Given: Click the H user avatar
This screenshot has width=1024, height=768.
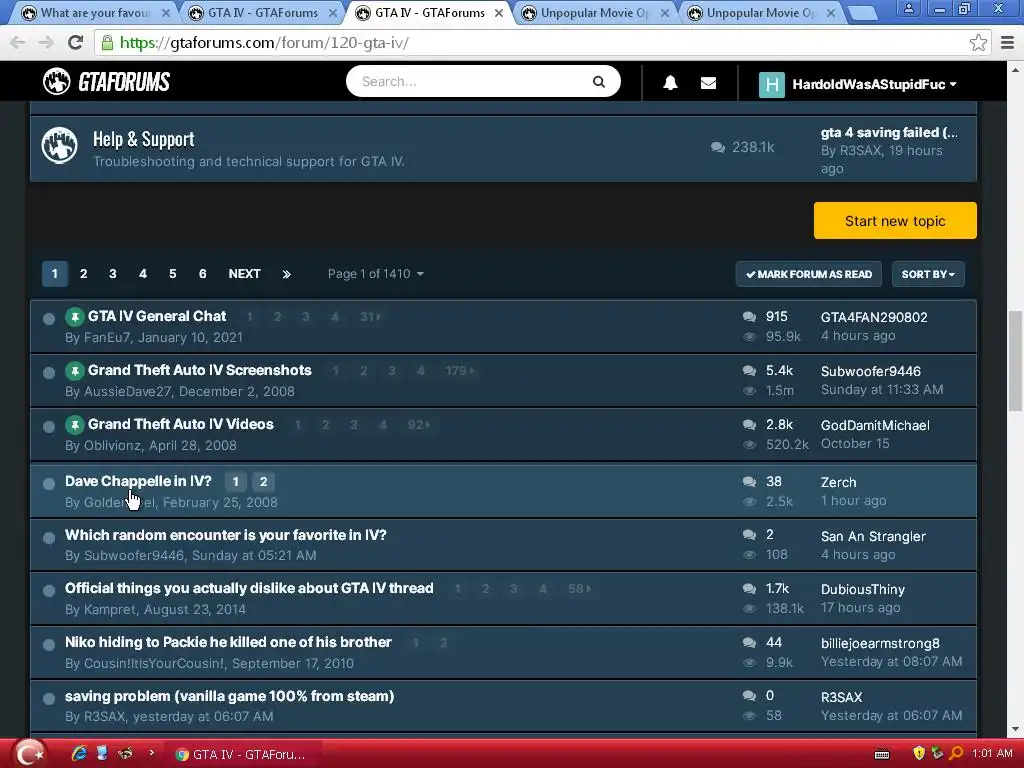Looking at the screenshot, I should pyautogui.click(x=771, y=84).
